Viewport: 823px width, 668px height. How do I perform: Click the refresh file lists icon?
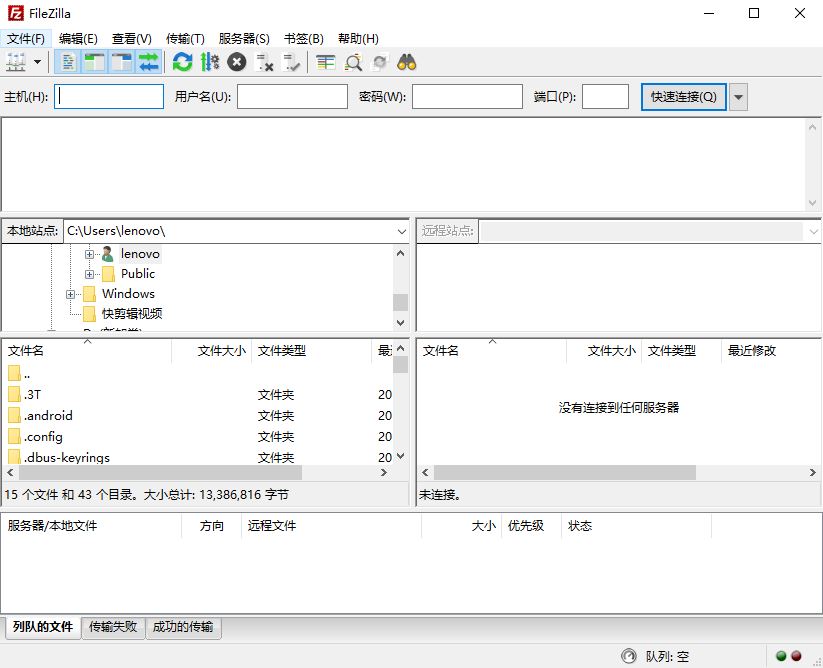[182, 62]
